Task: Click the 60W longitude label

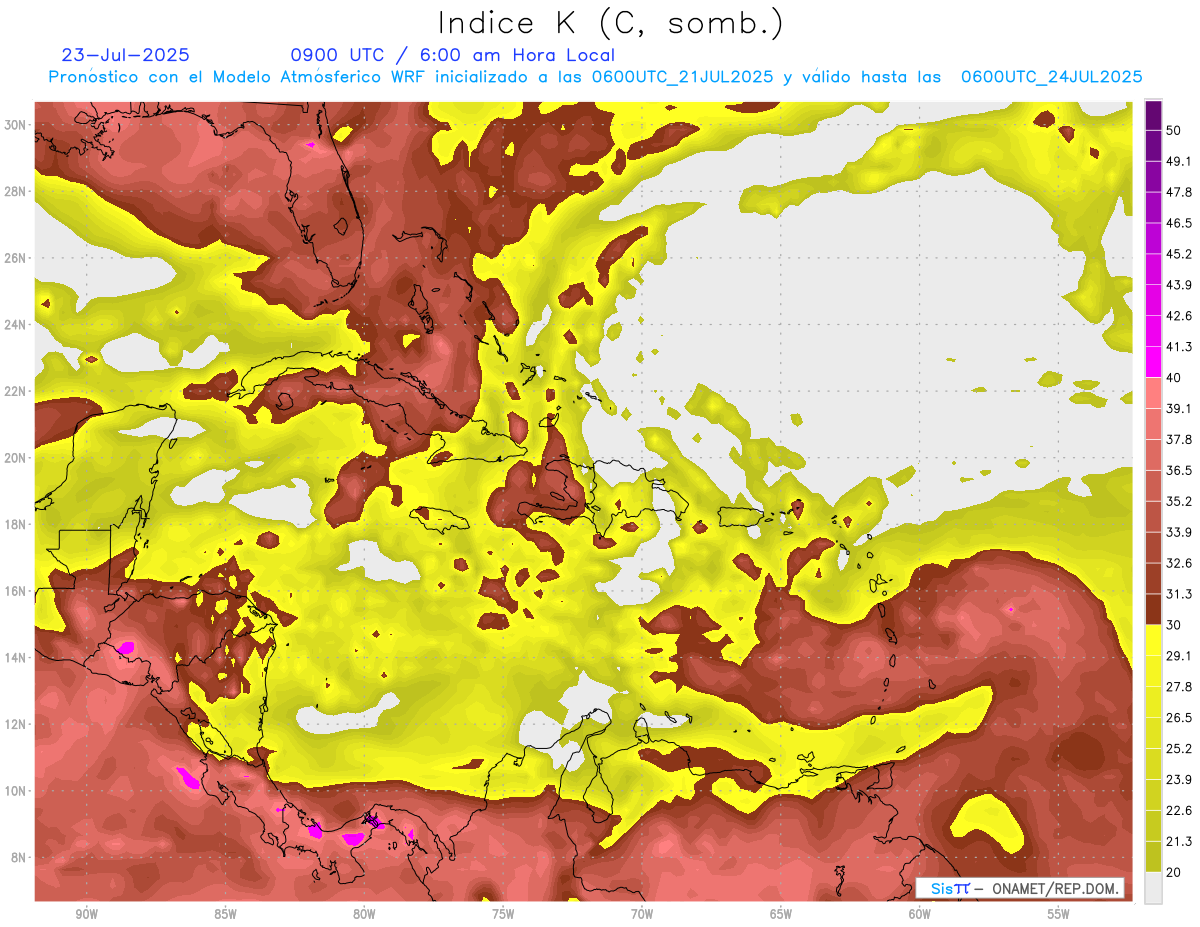Action: [920, 915]
